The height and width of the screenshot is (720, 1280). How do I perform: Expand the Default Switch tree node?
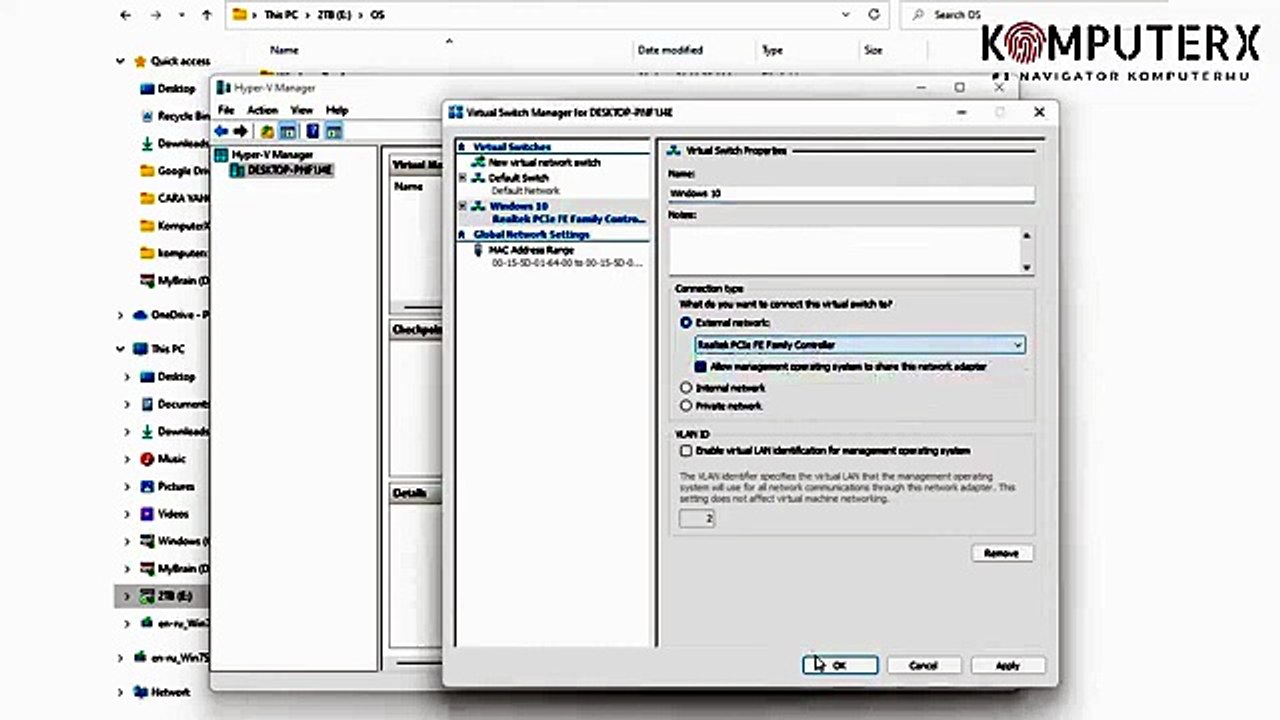(x=462, y=178)
